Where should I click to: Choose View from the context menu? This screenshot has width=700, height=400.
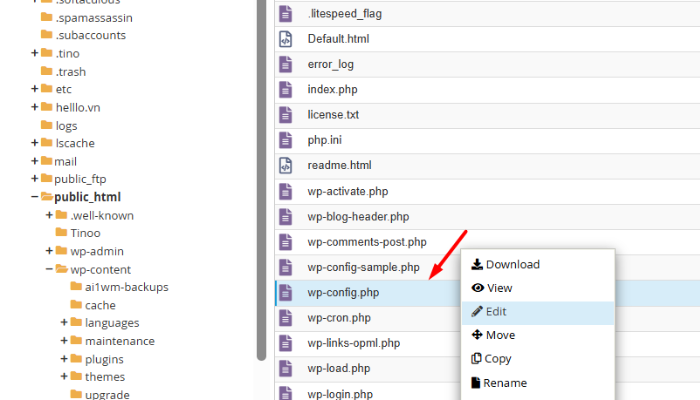click(538, 288)
